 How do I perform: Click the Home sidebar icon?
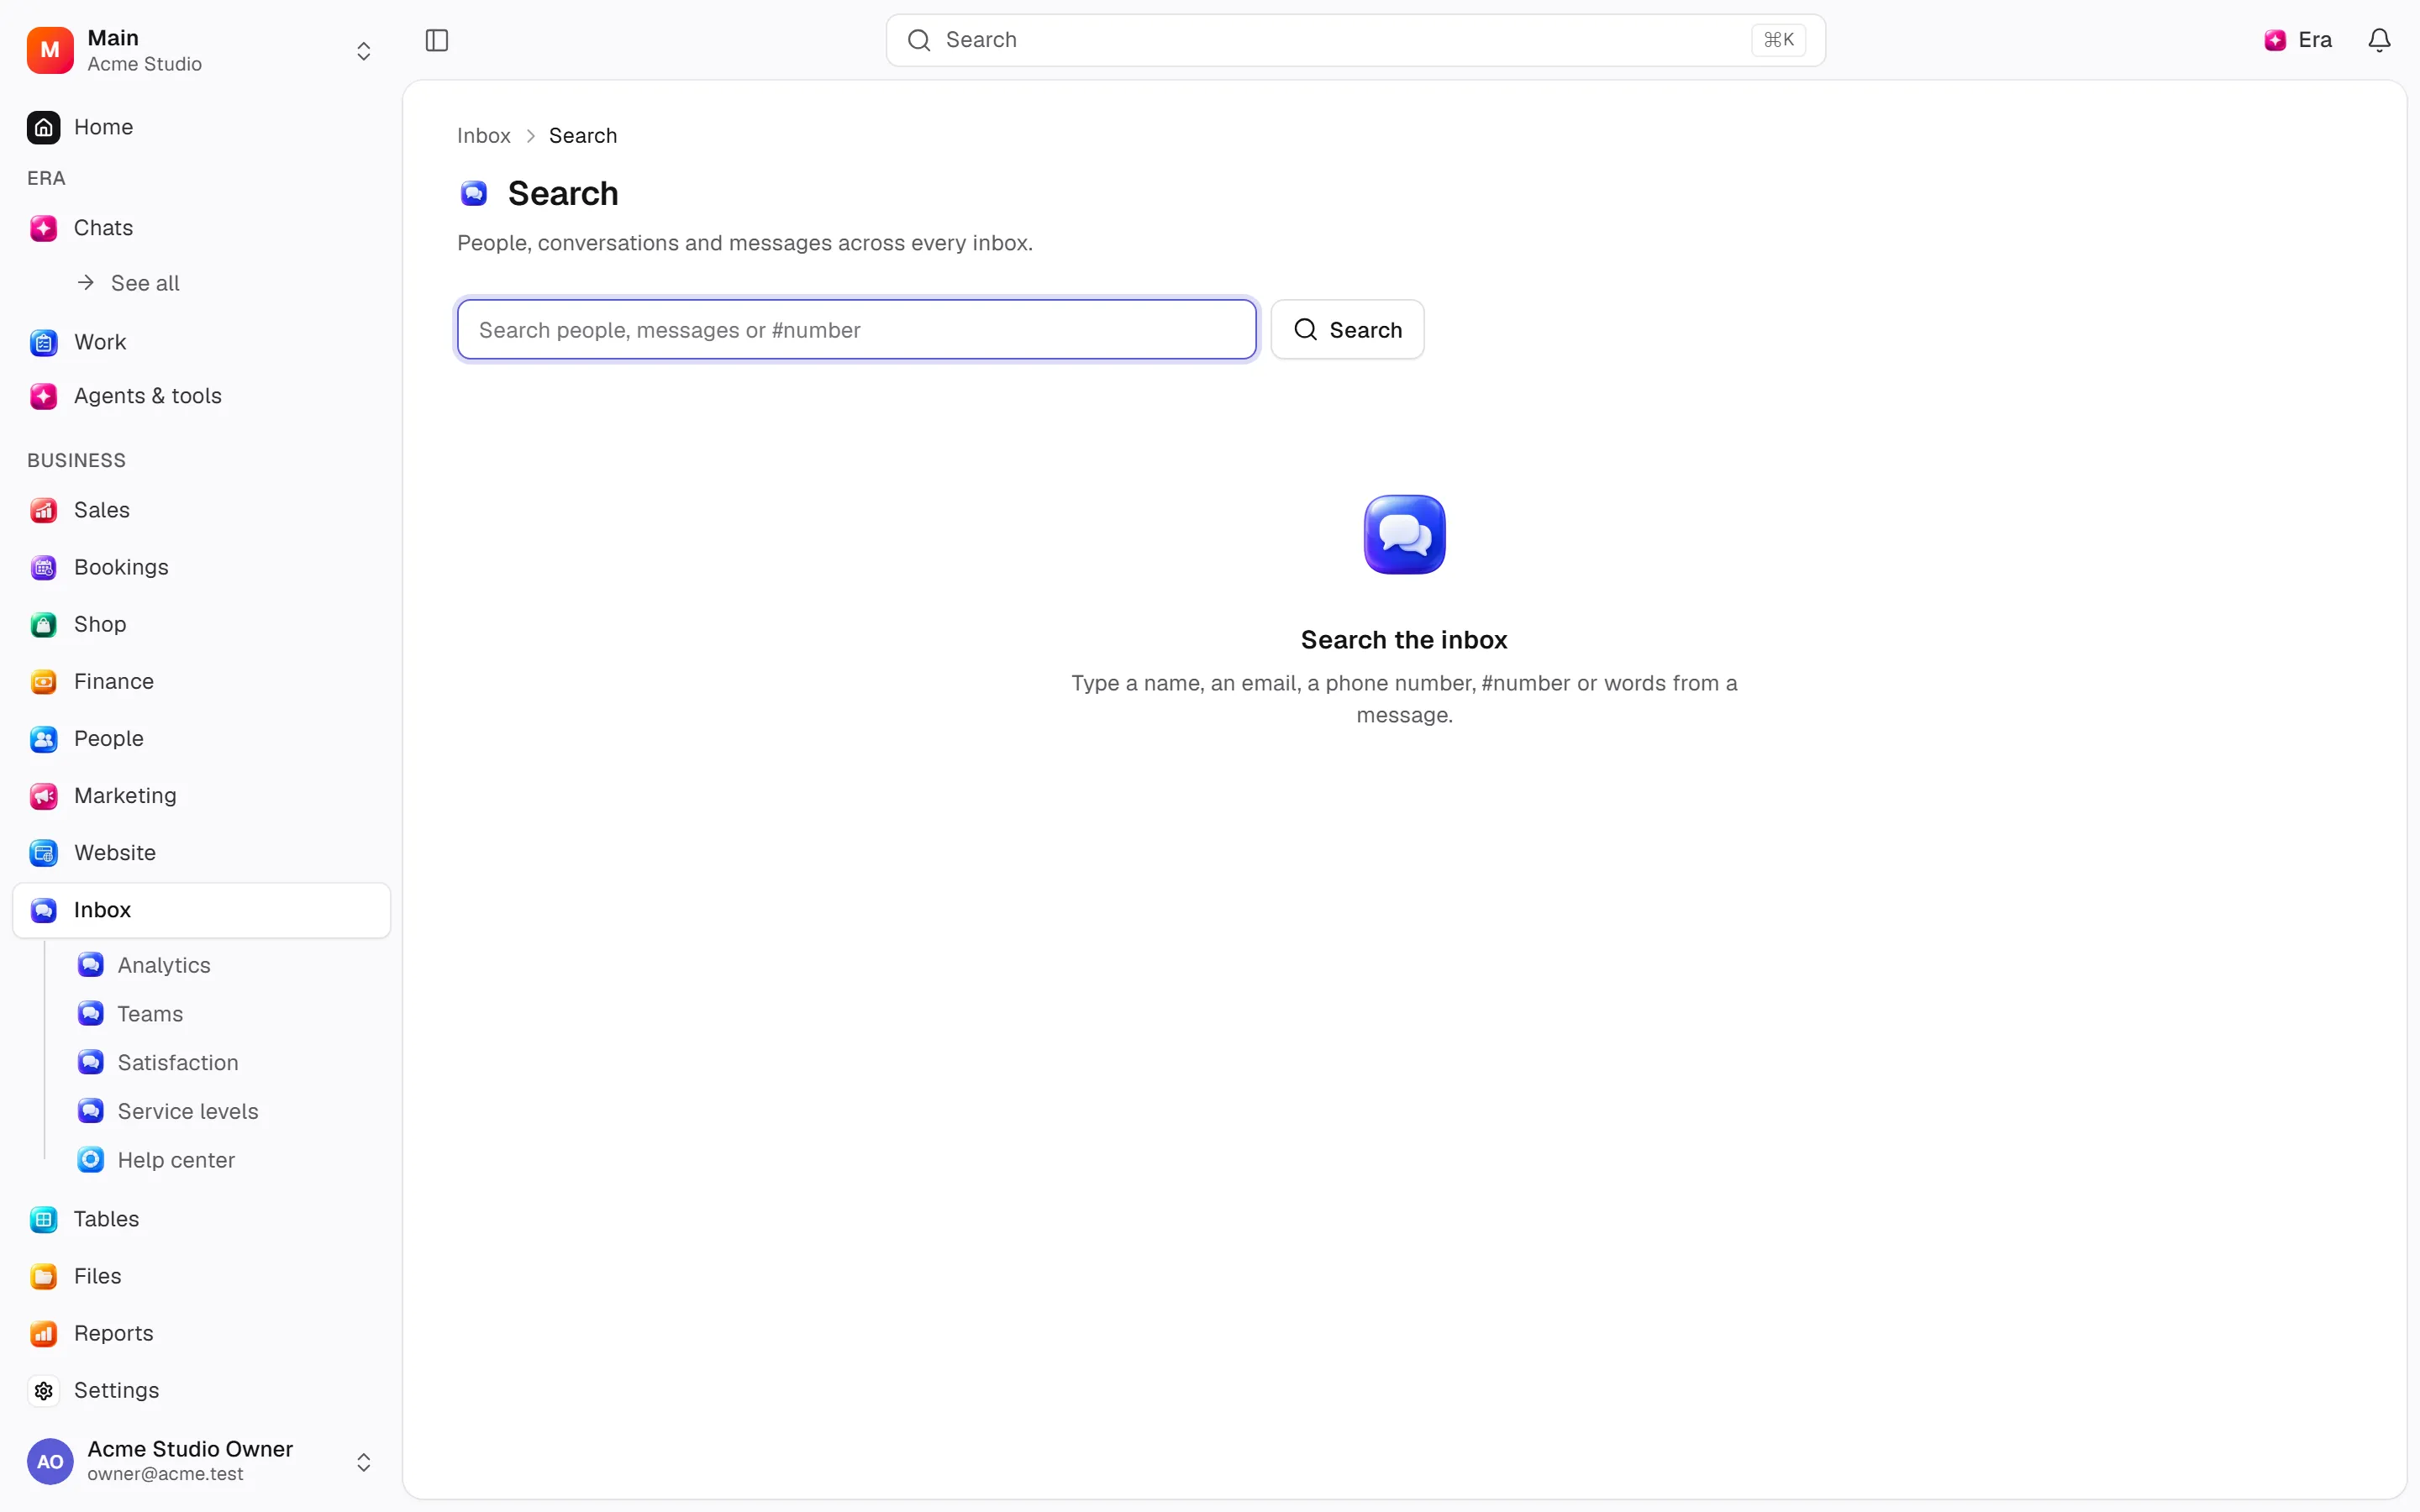point(44,127)
